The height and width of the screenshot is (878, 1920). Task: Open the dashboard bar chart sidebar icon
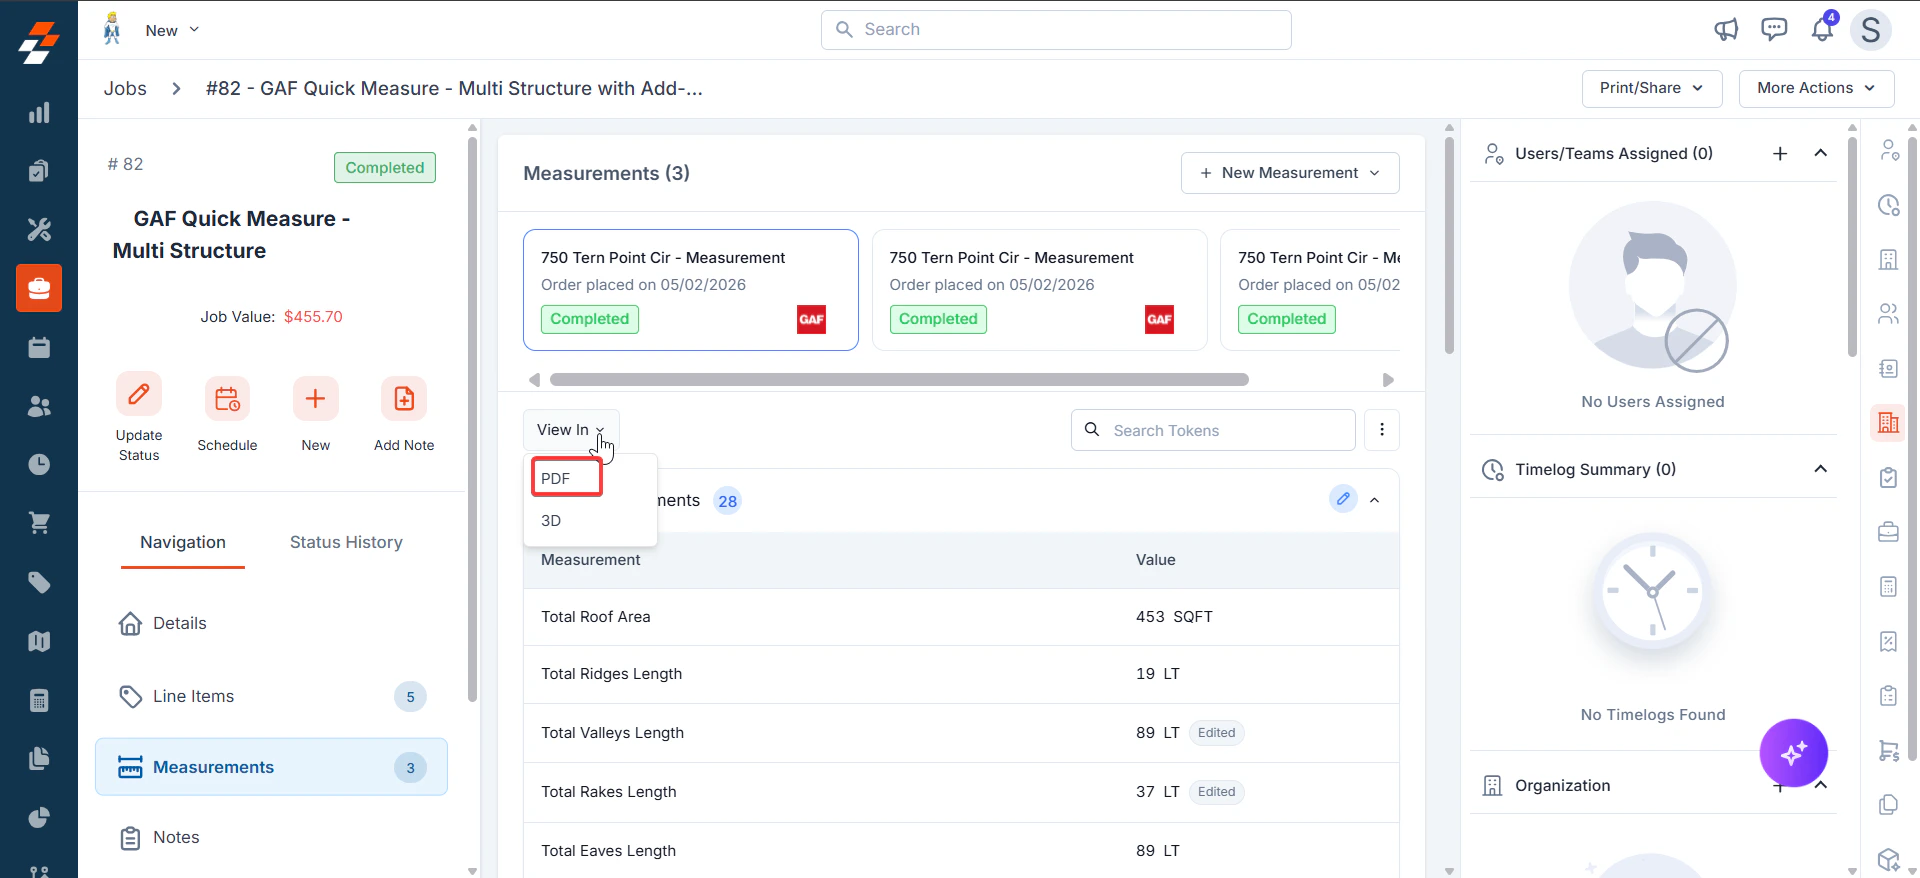pos(39,112)
